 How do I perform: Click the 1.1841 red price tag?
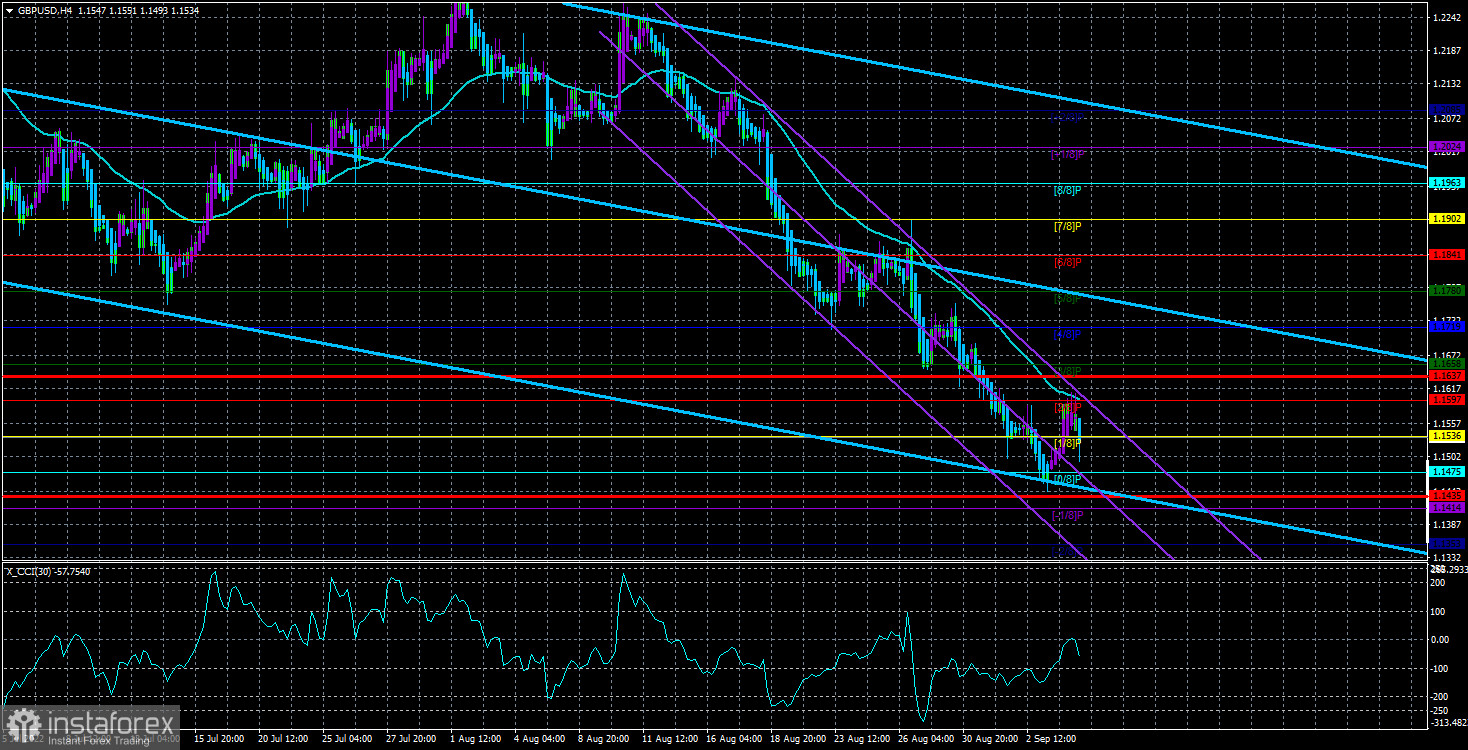point(1447,255)
